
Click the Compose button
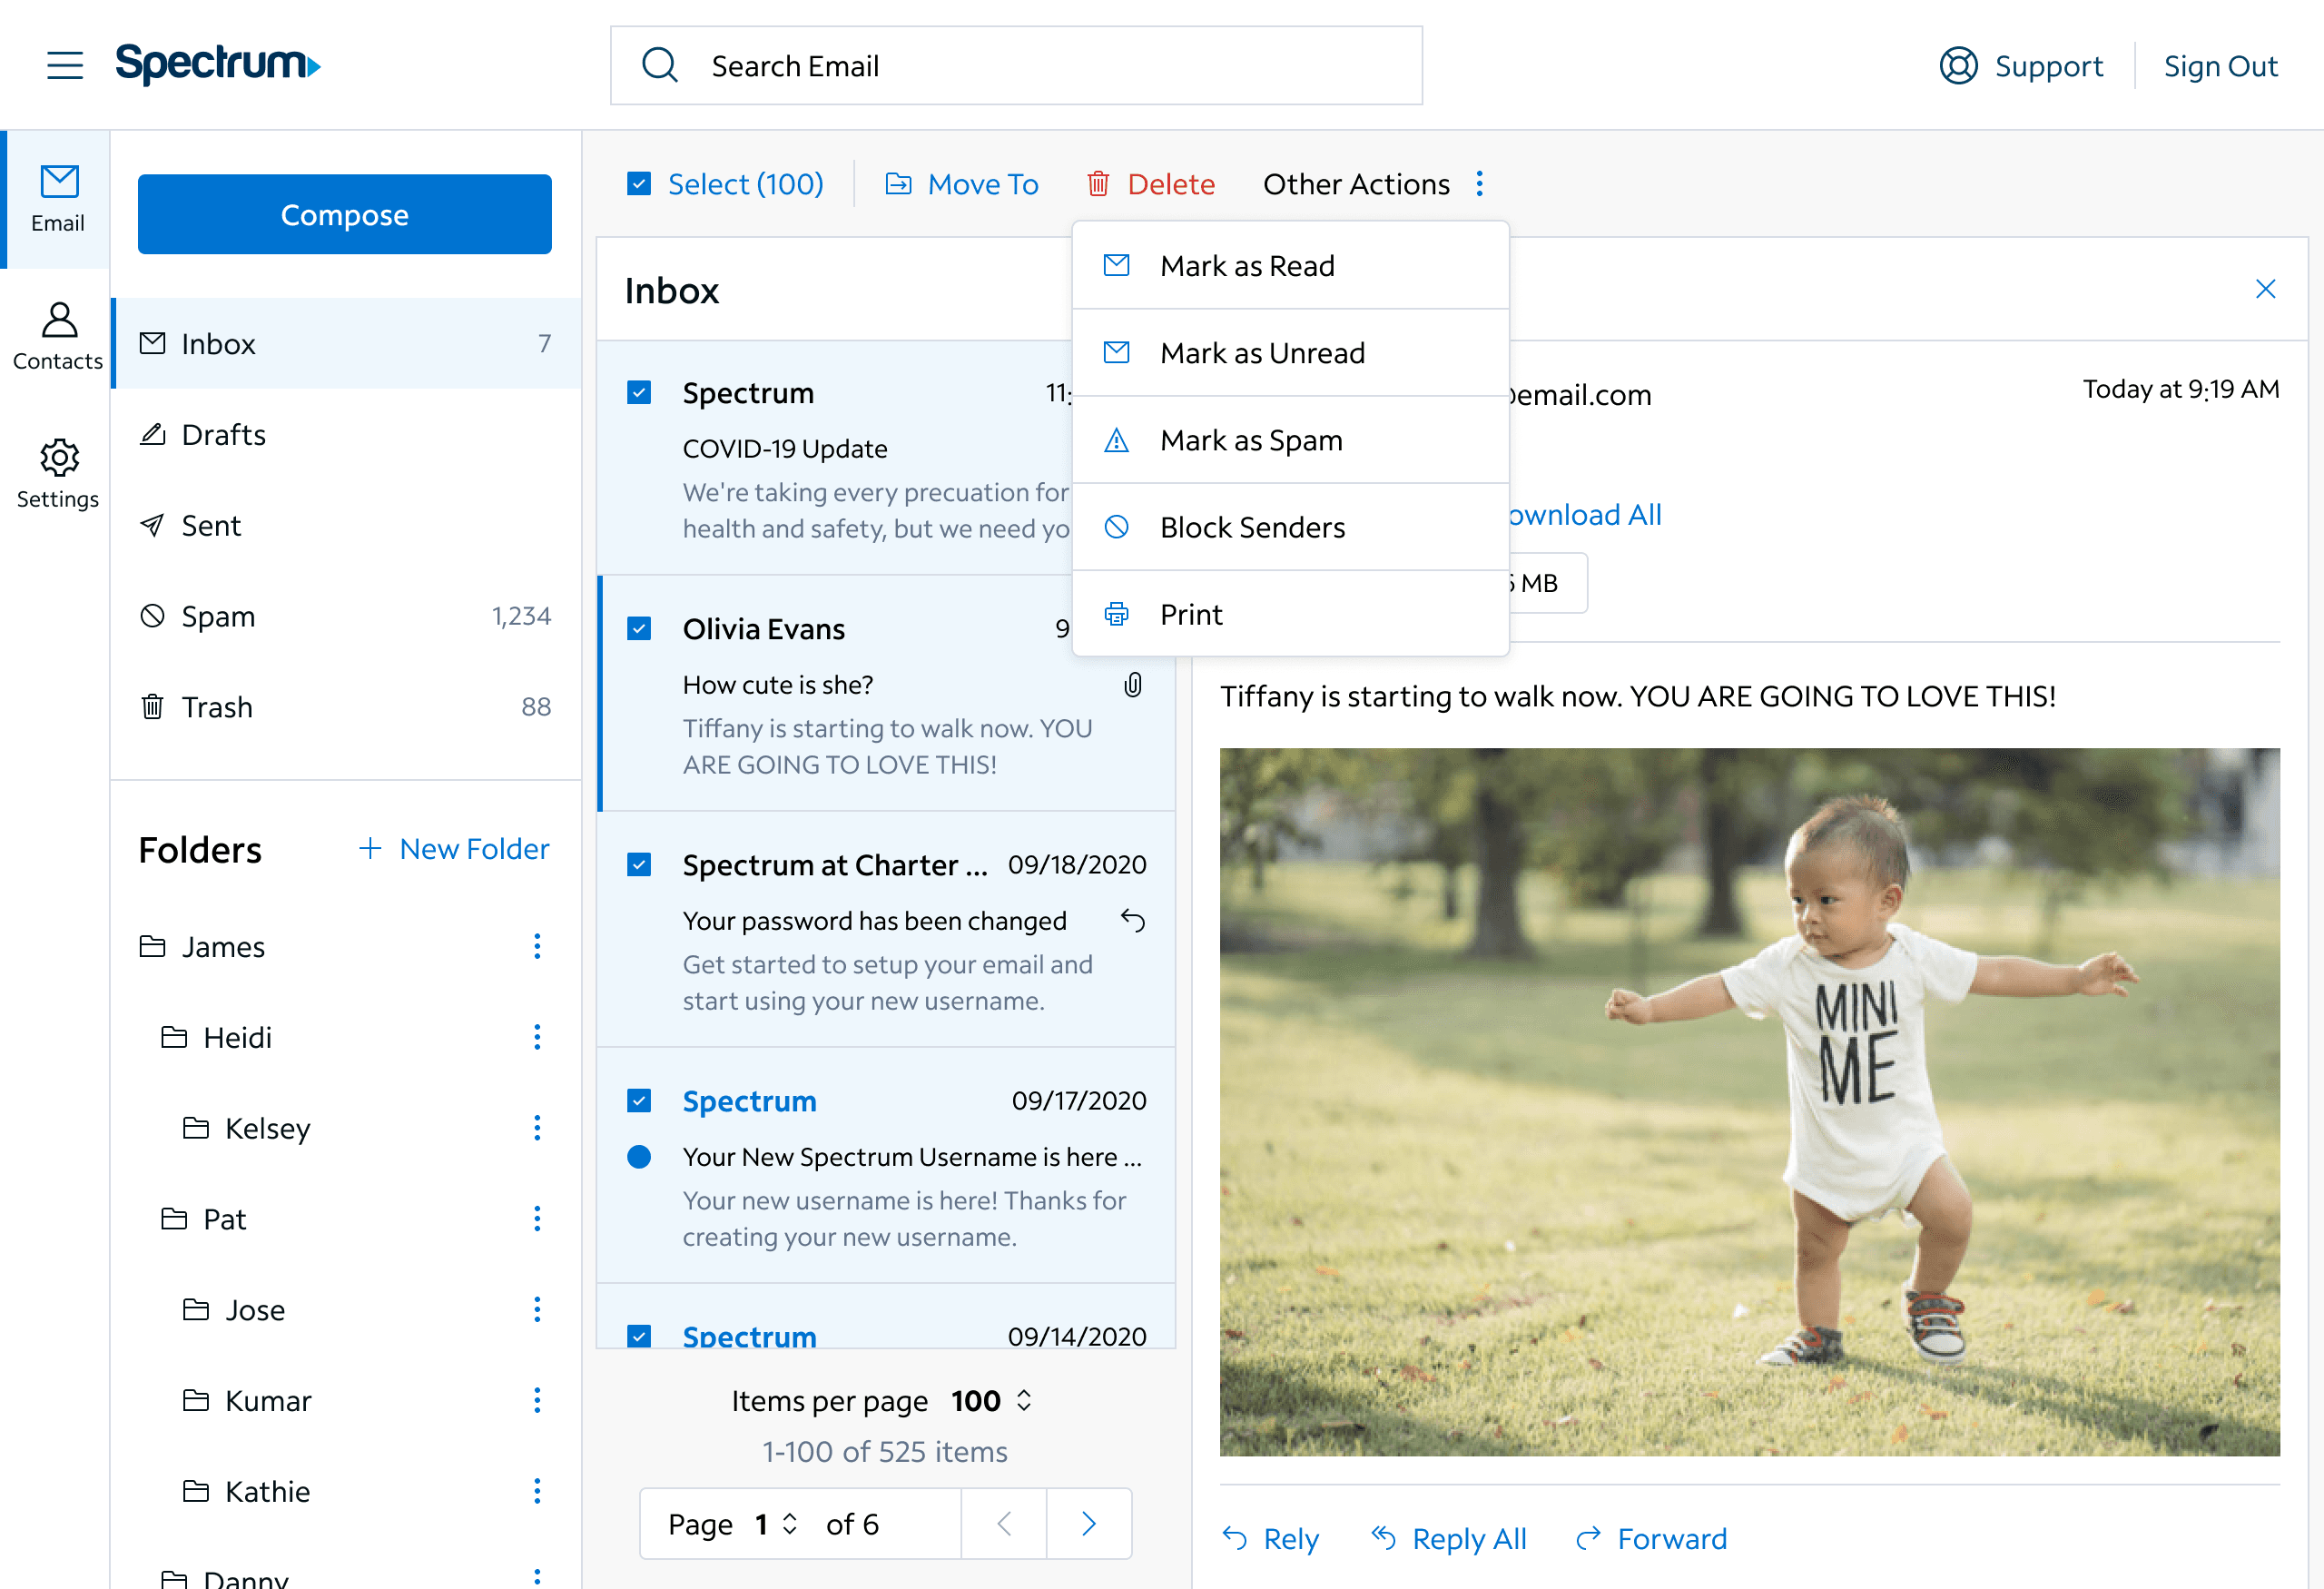coord(345,214)
